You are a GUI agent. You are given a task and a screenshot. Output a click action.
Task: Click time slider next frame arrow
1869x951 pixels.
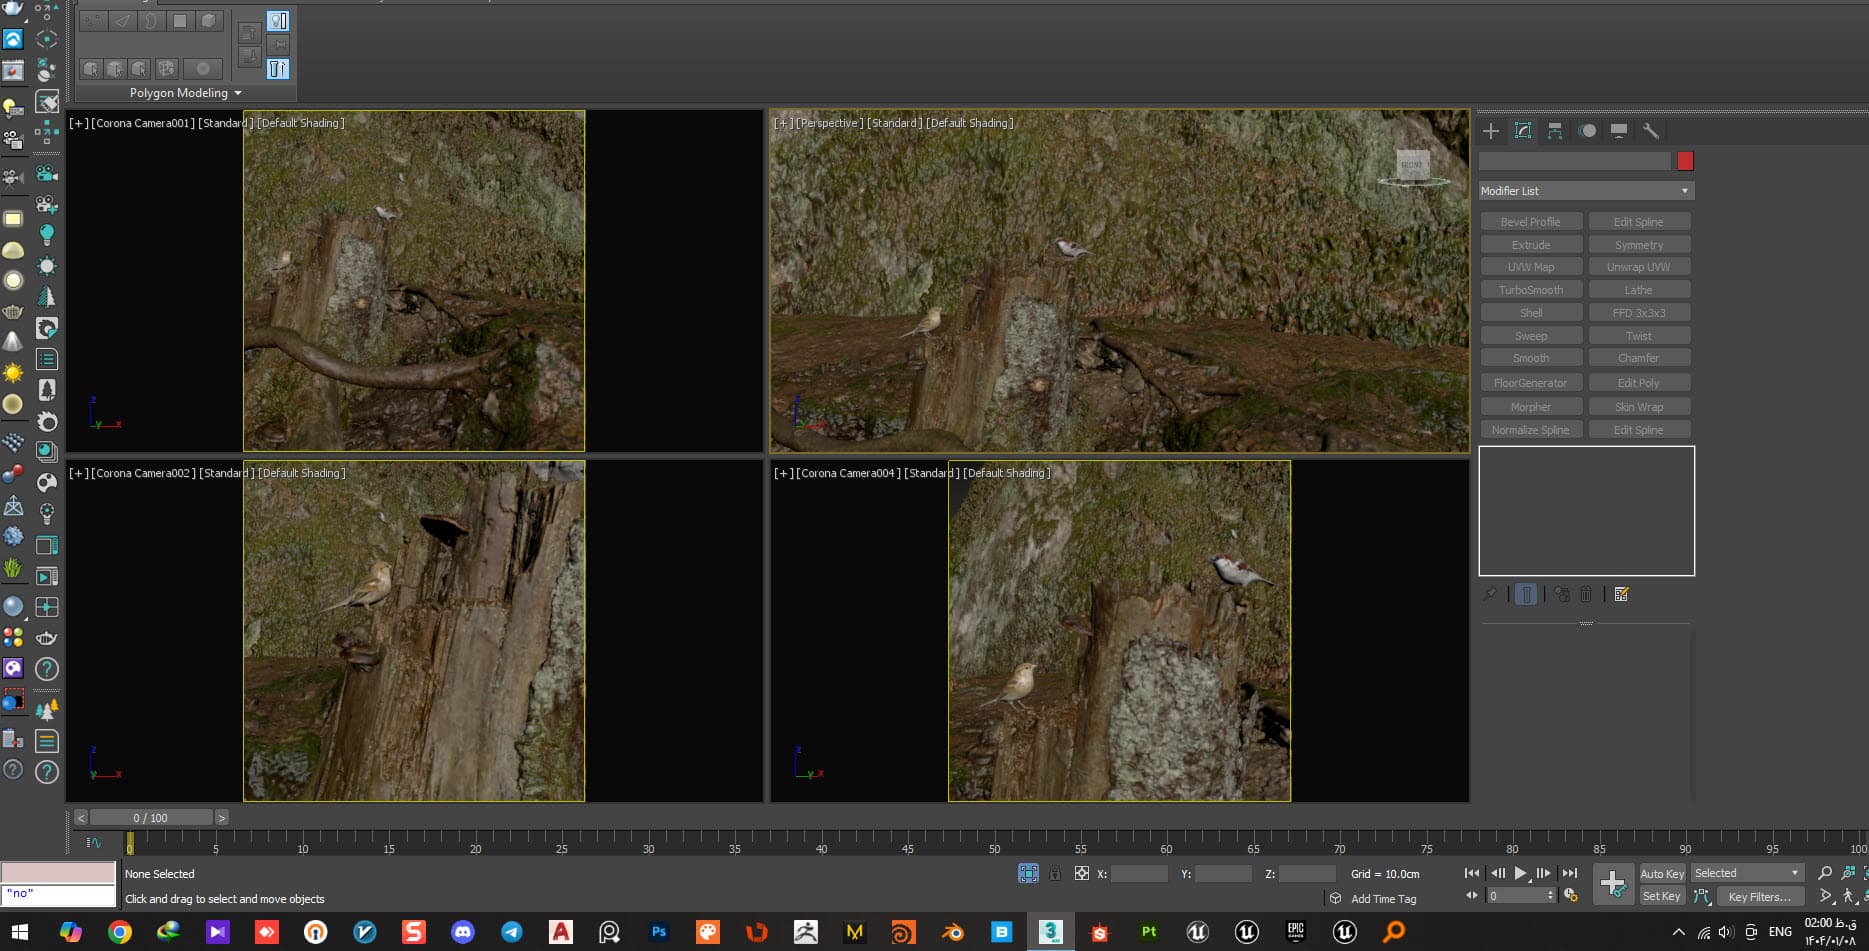coord(222,818)
